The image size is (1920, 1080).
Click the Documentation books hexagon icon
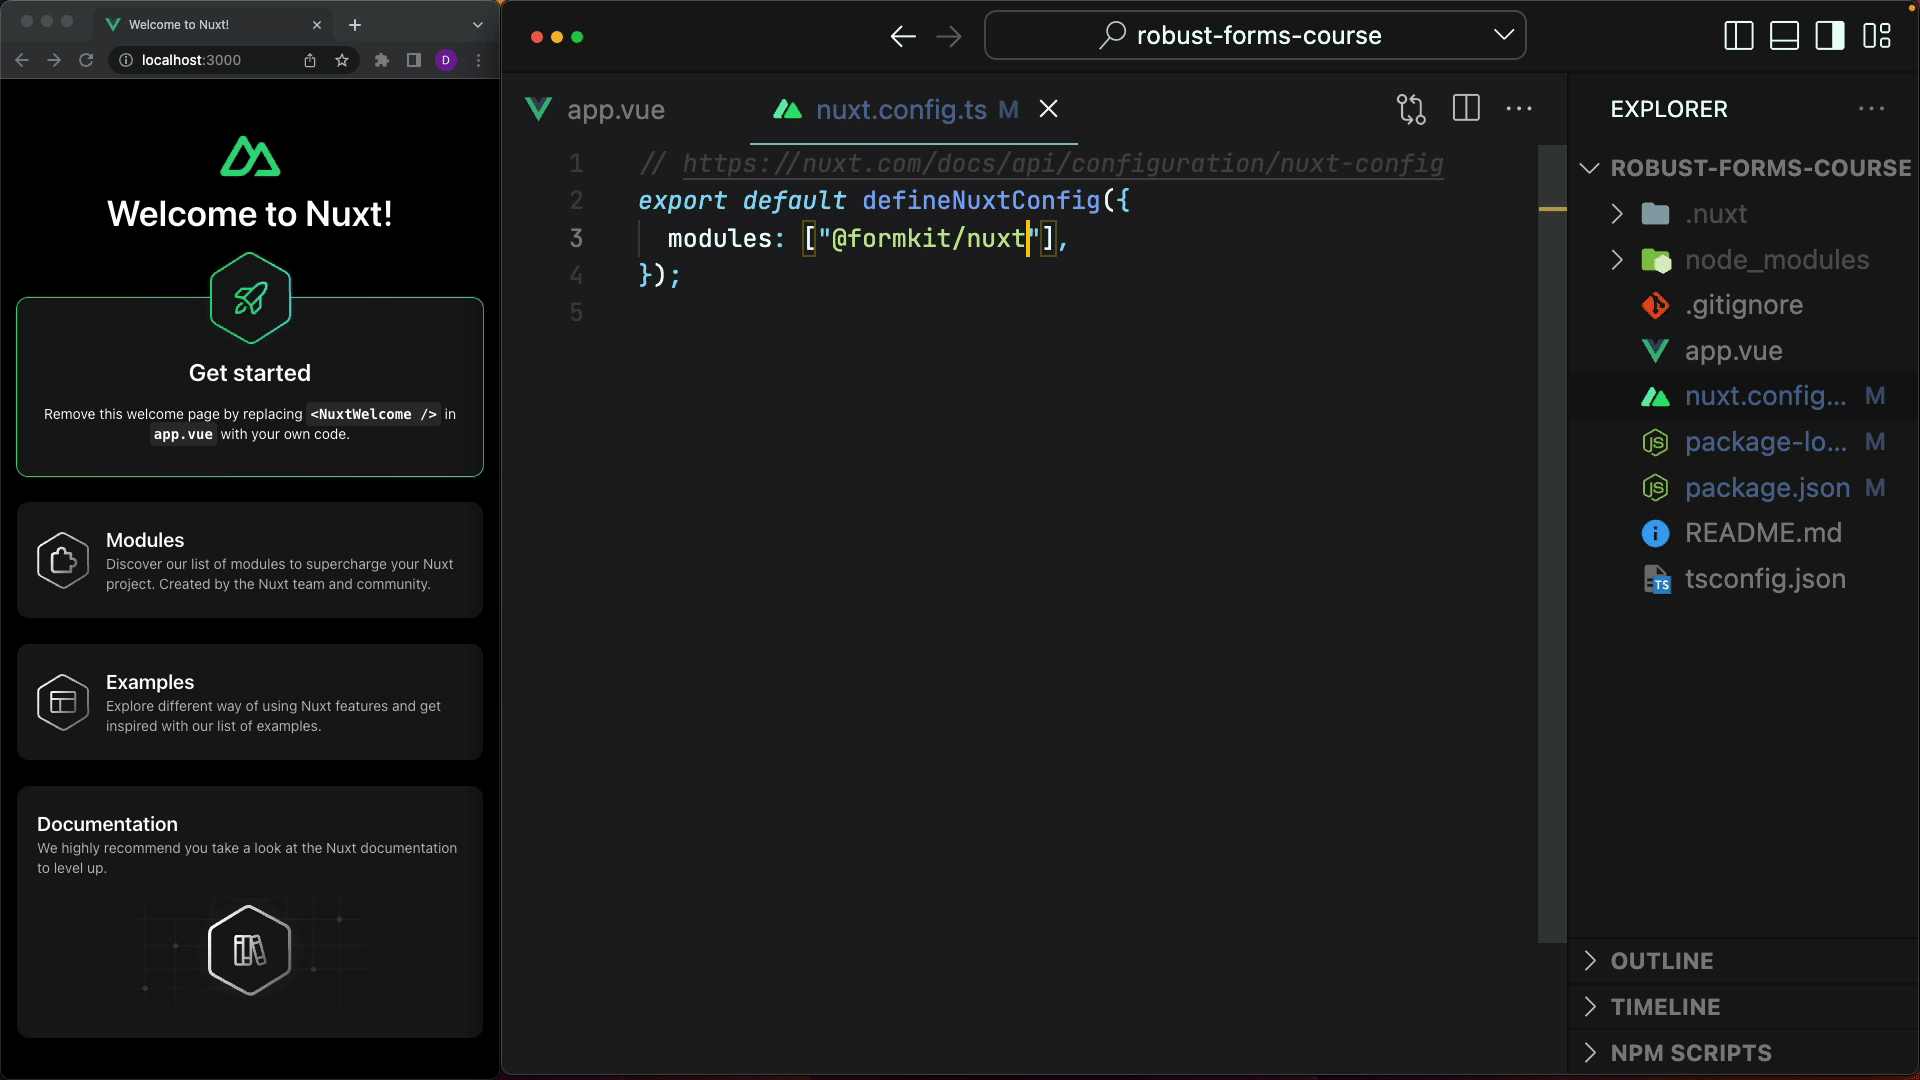click(x=250, y=950)
